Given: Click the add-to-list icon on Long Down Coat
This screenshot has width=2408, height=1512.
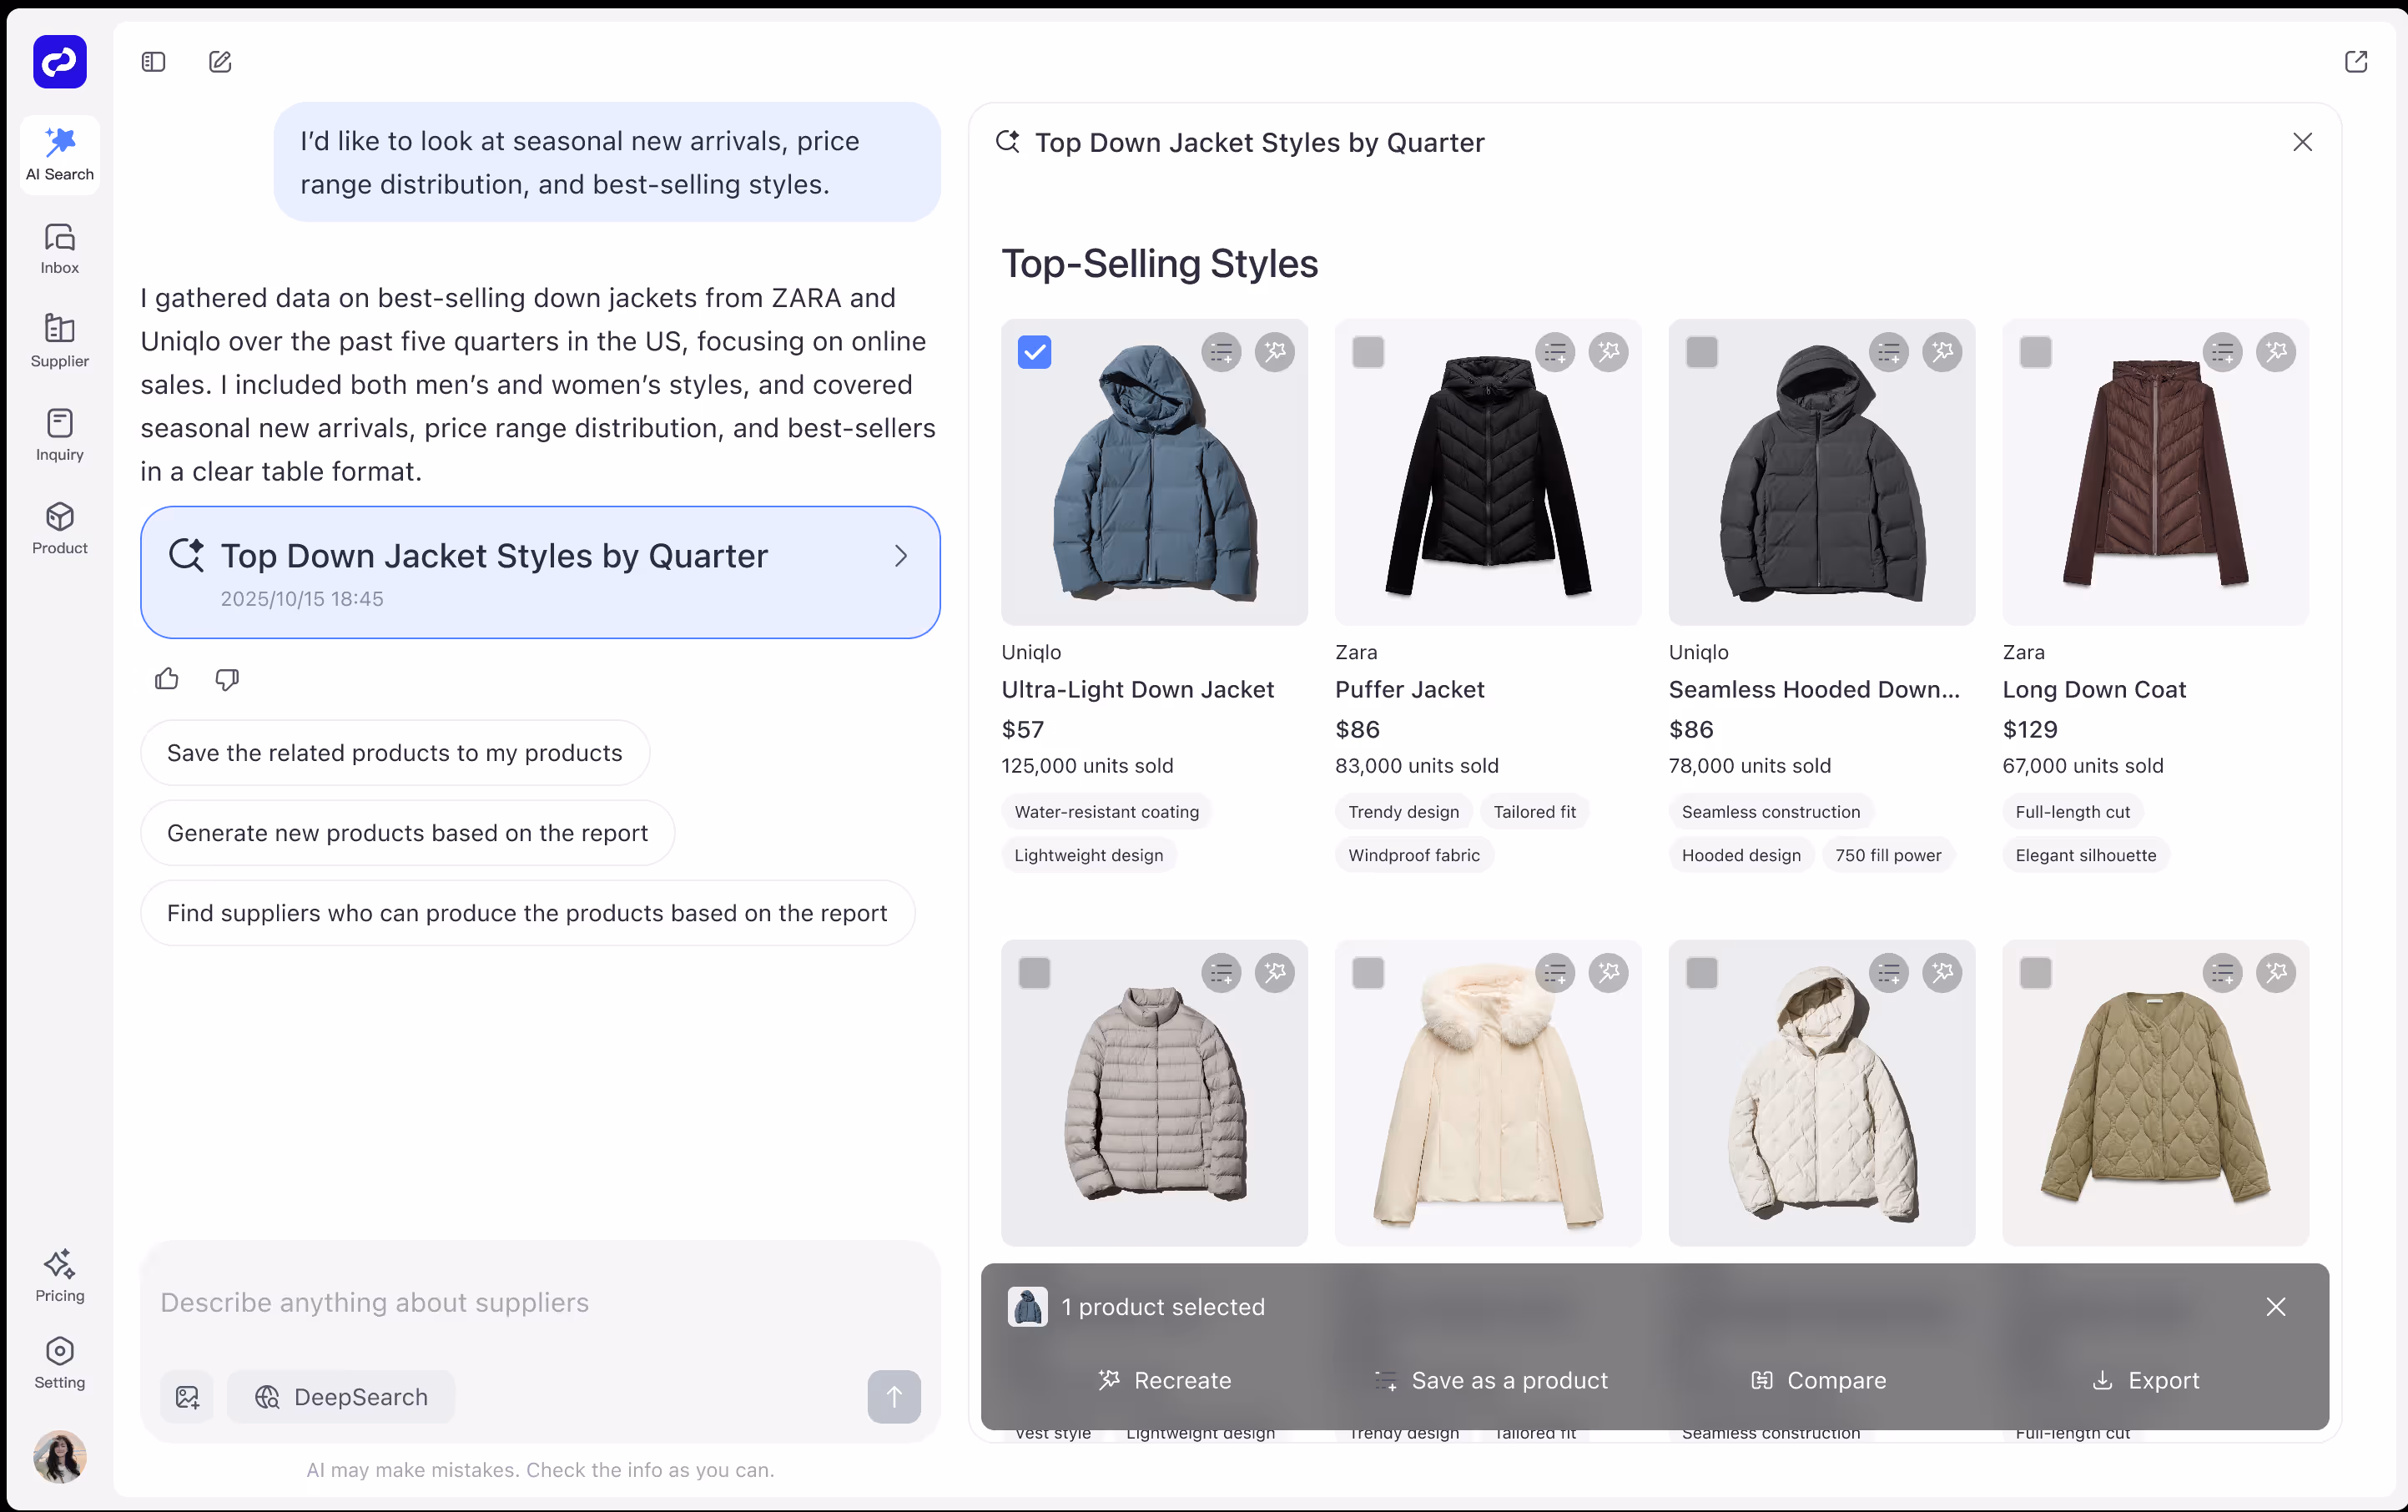Looking at the screenshot, I should [x=2222, y=352].
